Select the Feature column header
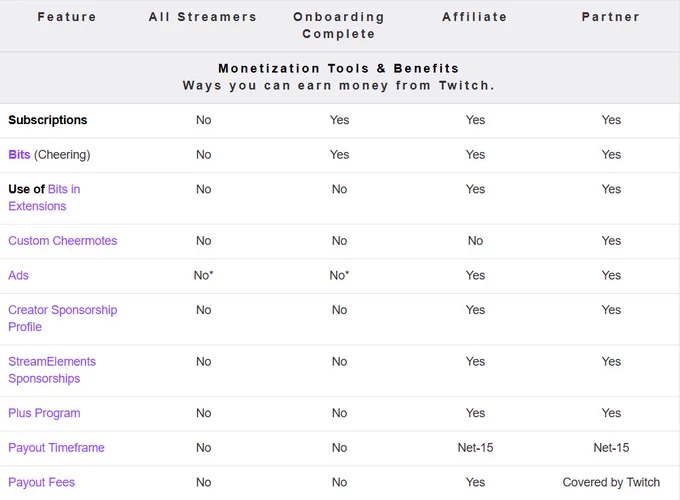The width and height of the screenshot is (680, 500). (67, 17)
